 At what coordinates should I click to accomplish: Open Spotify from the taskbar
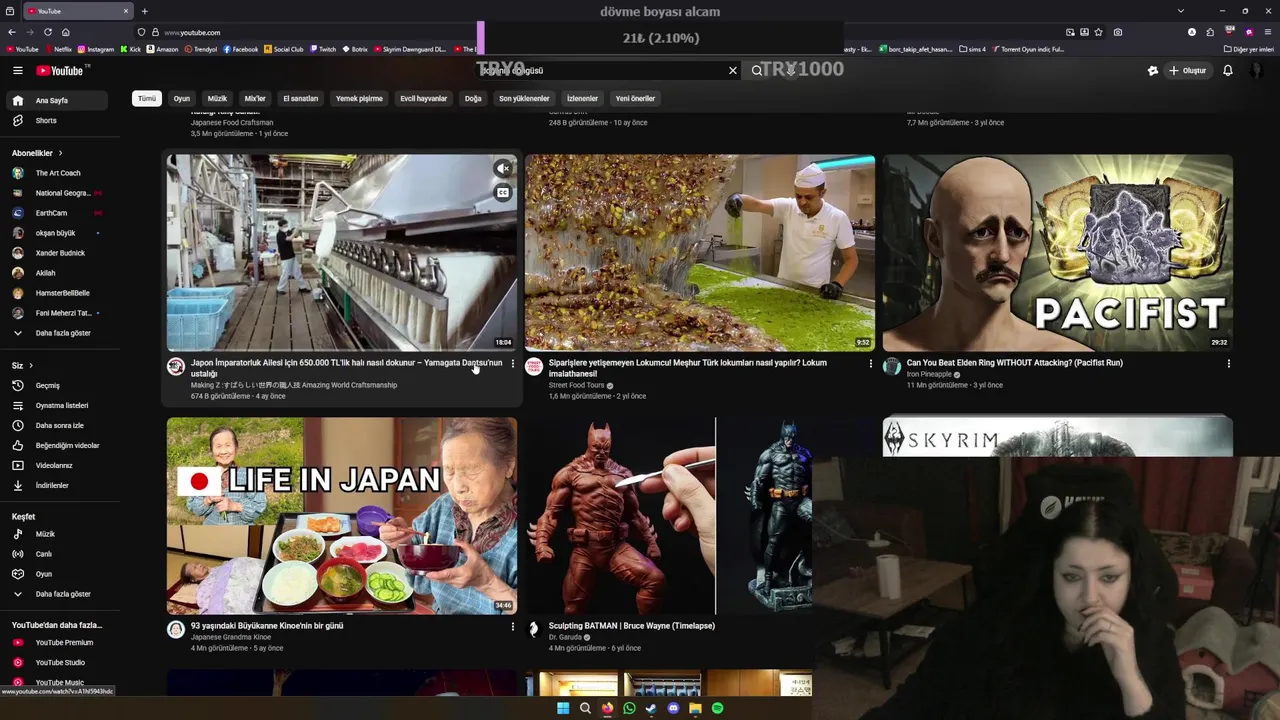click(717, 708)
